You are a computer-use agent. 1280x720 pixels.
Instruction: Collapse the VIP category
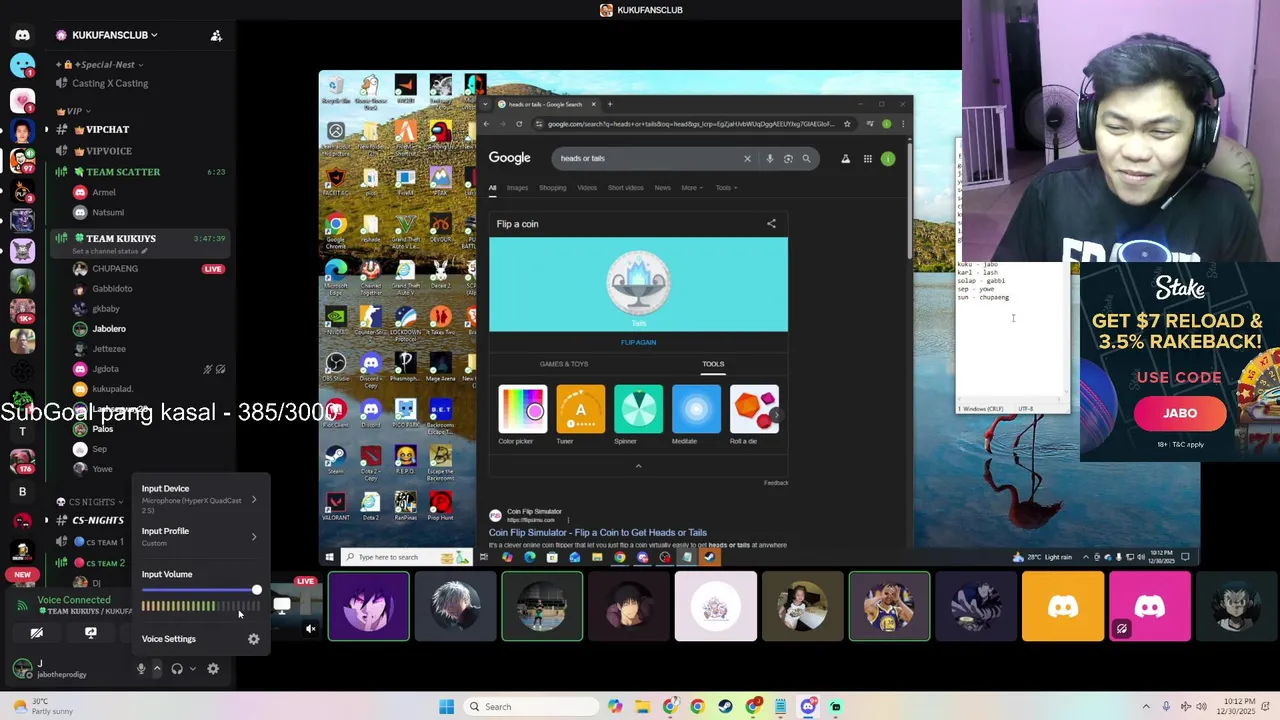(x=74, y=111)
